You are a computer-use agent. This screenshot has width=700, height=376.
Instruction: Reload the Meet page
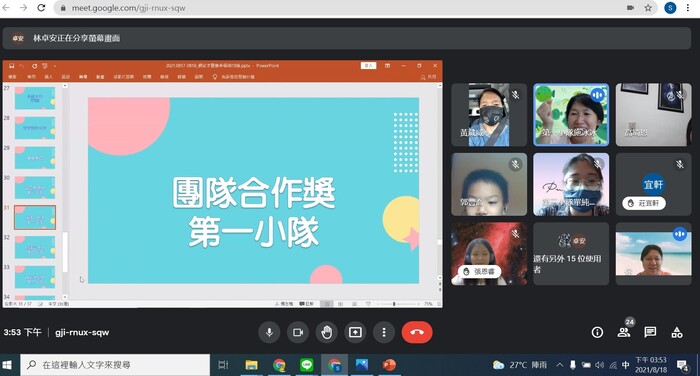point(41,8)
